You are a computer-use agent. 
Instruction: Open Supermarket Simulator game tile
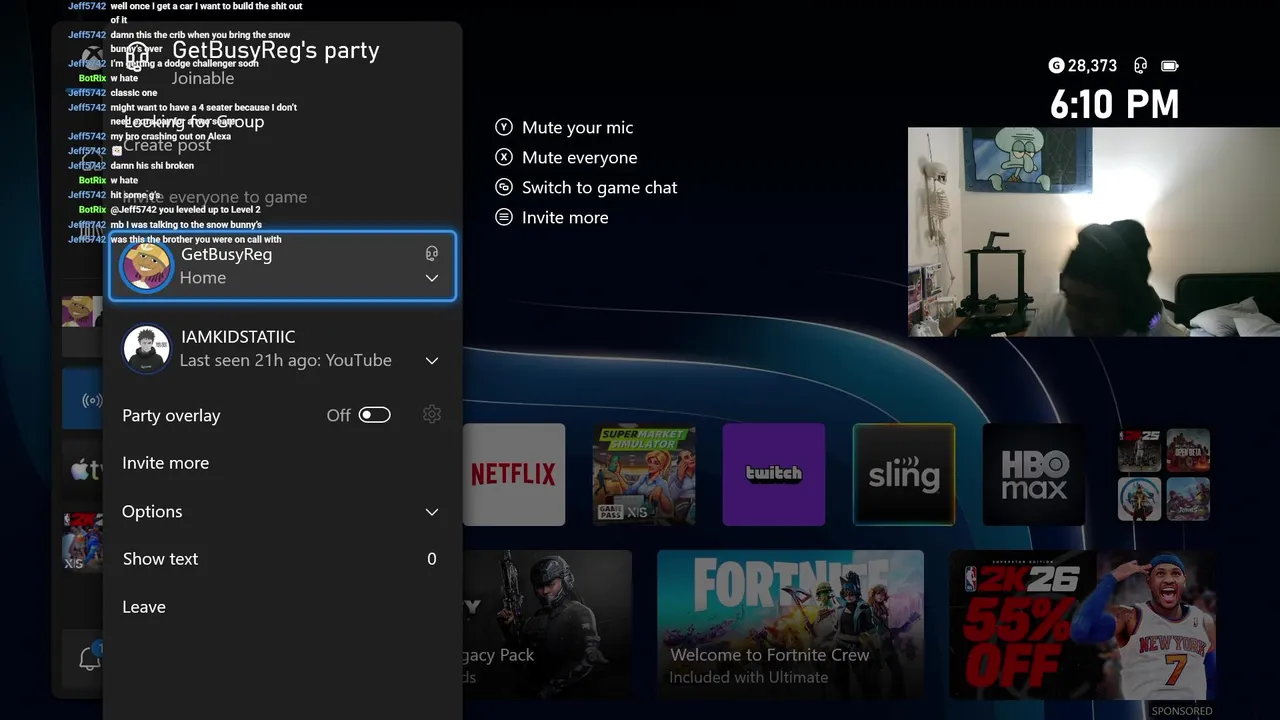(644, 474)
